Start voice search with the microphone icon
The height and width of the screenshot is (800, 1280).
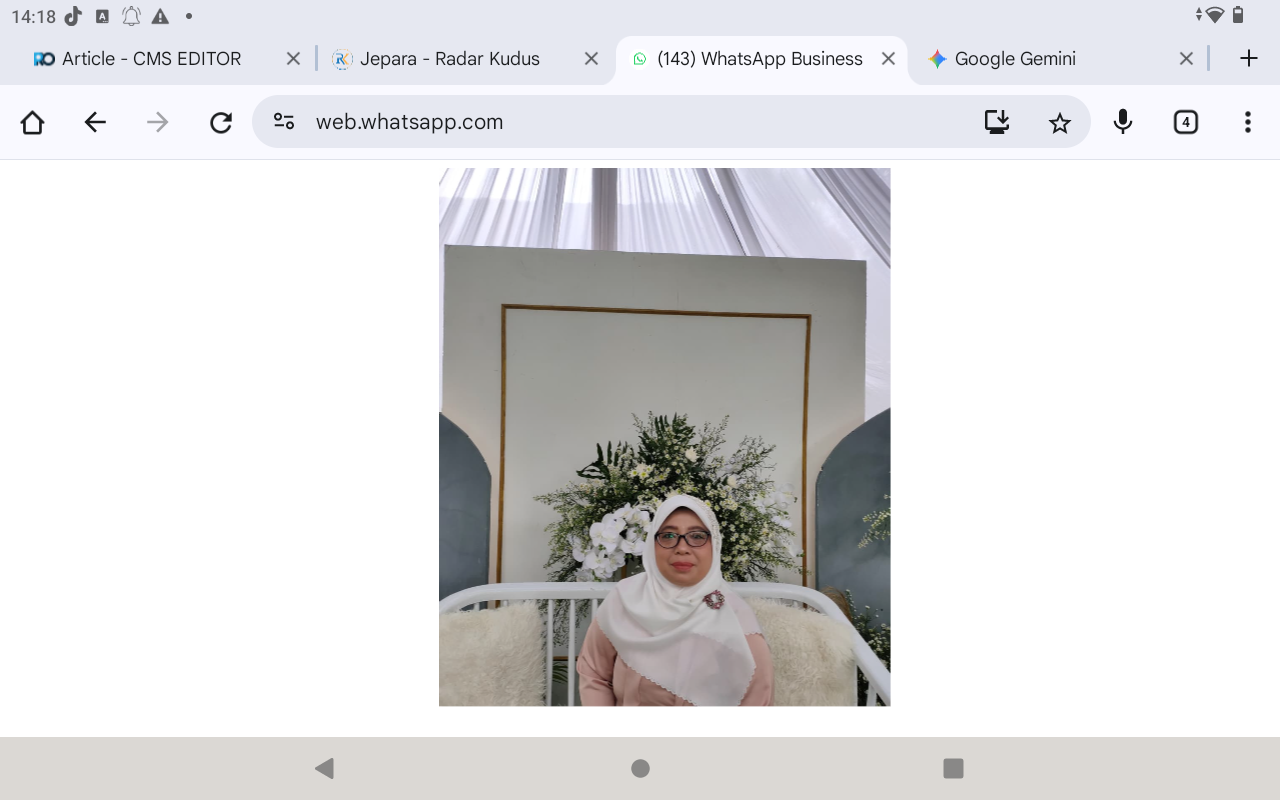1123,121
